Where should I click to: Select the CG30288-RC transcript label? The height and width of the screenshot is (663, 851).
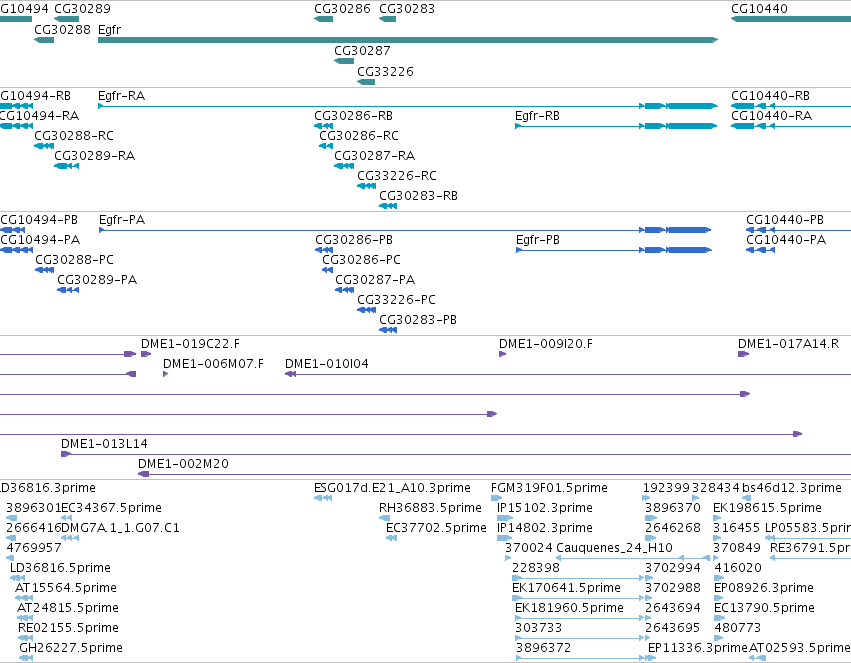pyautogui.click(x=74, y=136)
